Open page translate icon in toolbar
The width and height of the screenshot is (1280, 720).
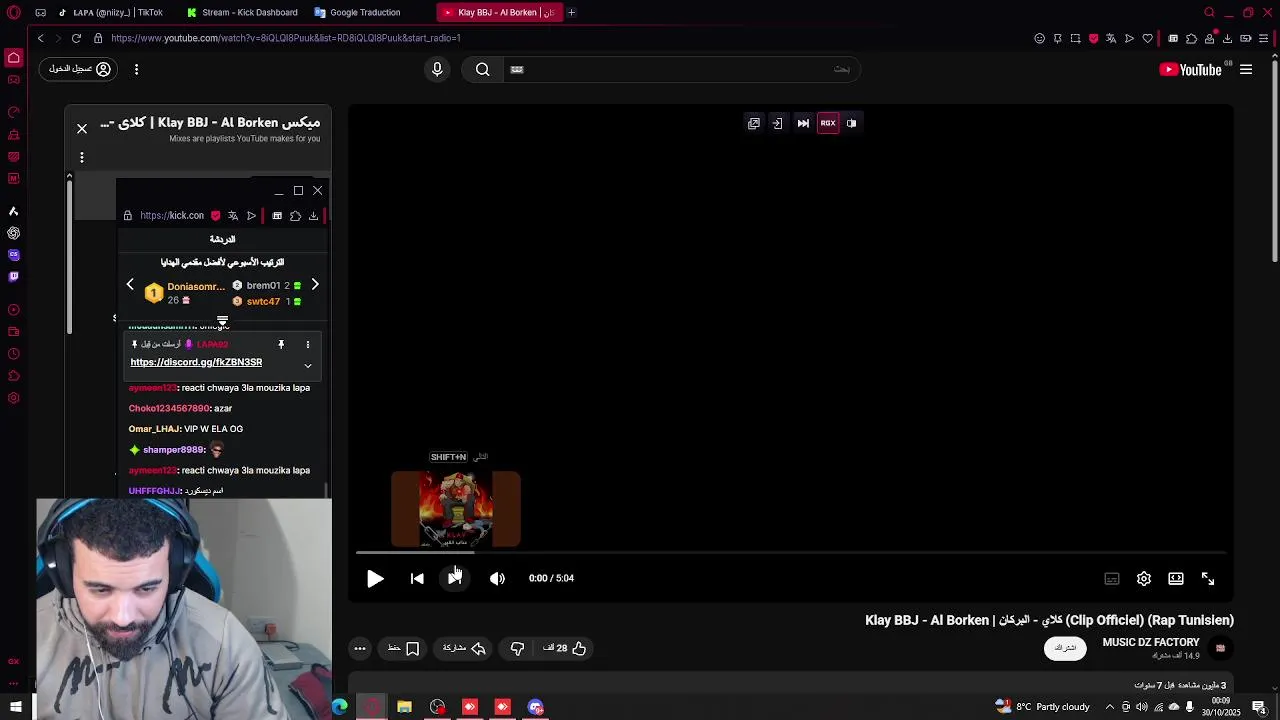pos(1111,38)
